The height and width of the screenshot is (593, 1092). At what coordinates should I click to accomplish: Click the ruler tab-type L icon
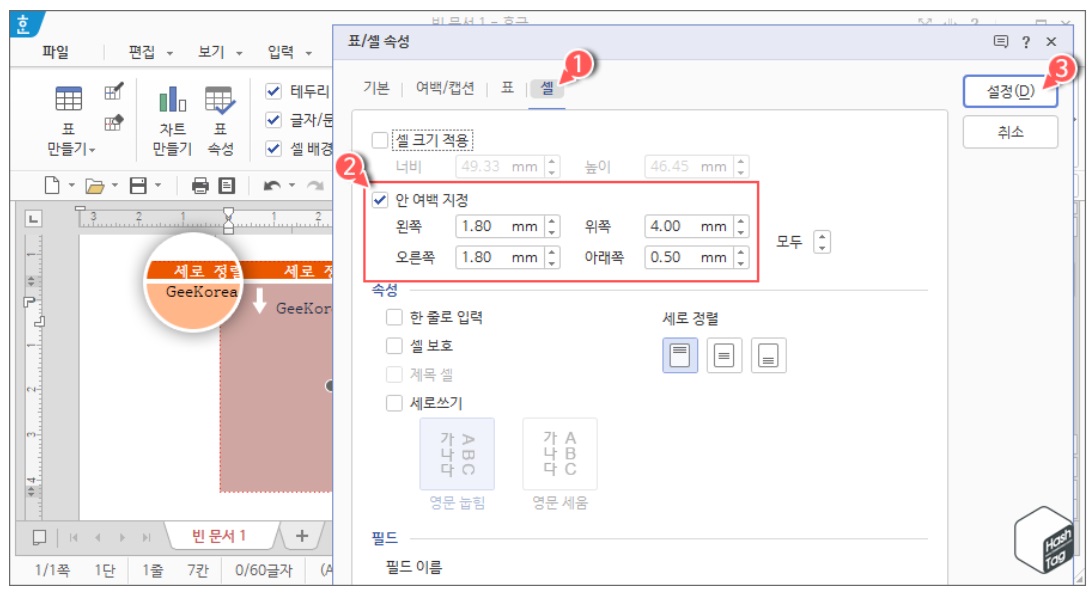33,219
